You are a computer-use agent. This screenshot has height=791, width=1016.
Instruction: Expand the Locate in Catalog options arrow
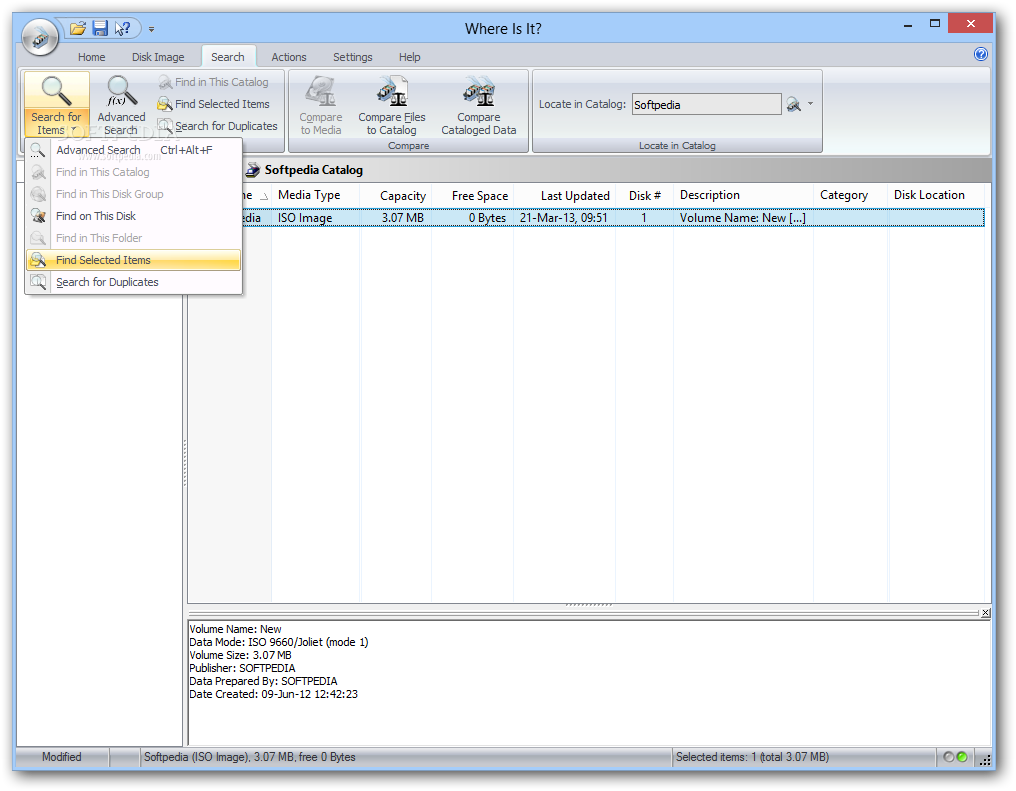click(x=810, y=104)
